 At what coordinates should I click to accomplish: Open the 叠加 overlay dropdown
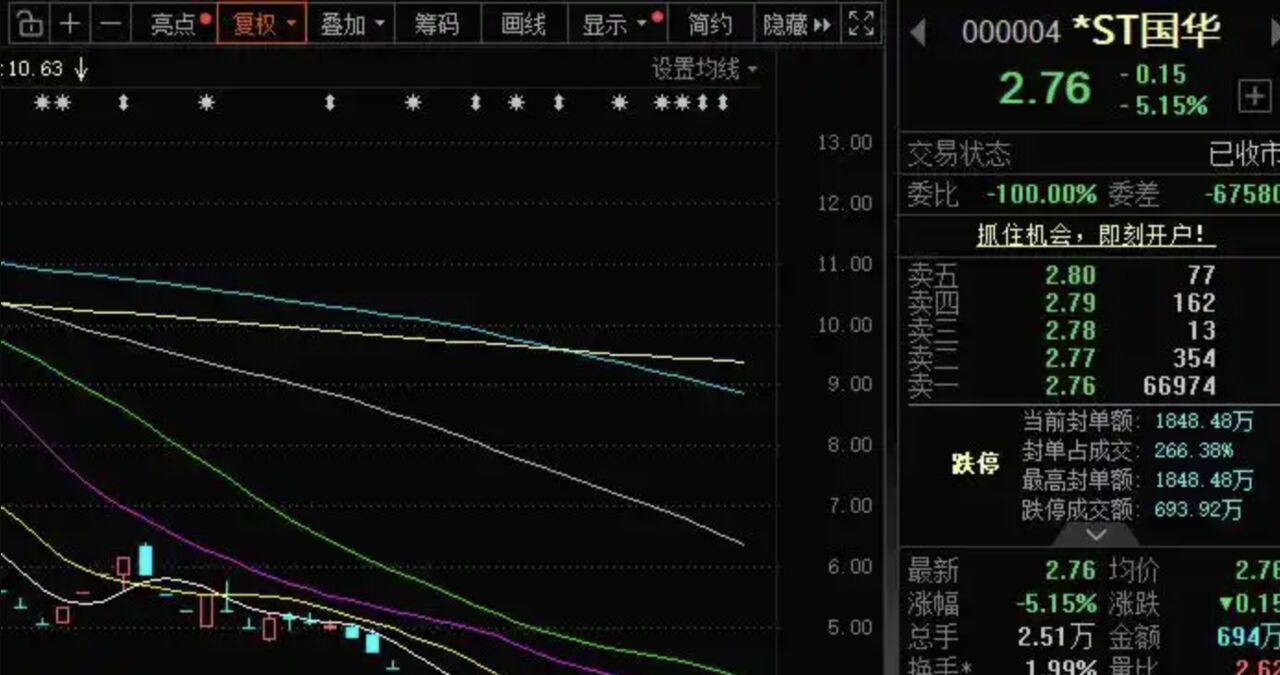tap(350, 24)
